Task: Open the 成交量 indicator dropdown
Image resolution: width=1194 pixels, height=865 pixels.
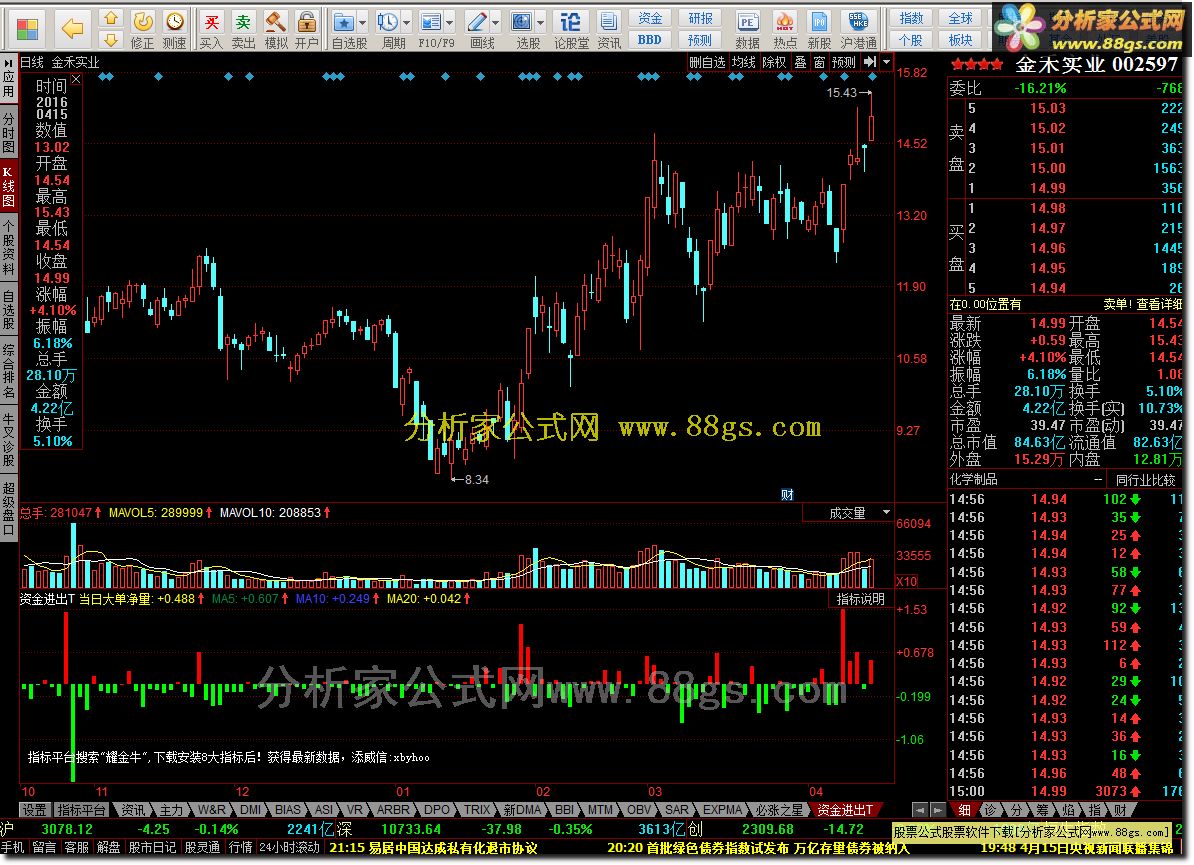Action: pos(886,512)
